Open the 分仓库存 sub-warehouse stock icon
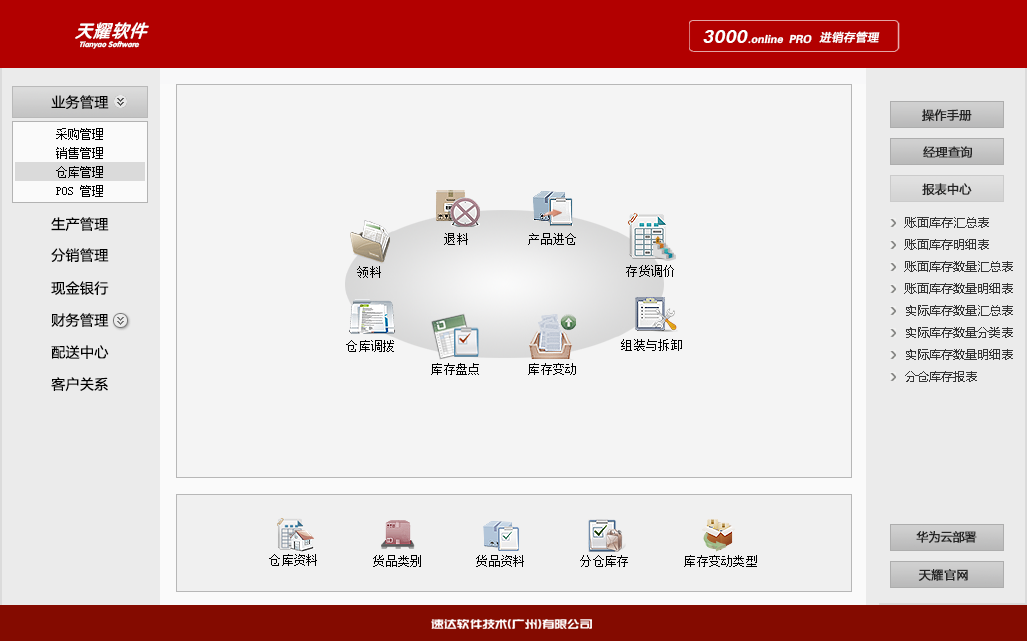The image size is (1027, 641). coord(604,536)
